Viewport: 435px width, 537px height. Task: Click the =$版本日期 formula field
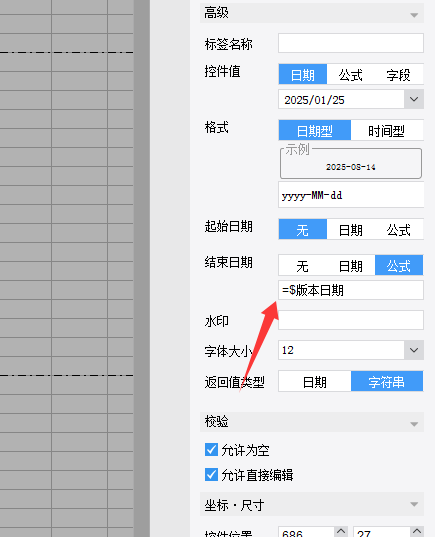coord(351,290)
